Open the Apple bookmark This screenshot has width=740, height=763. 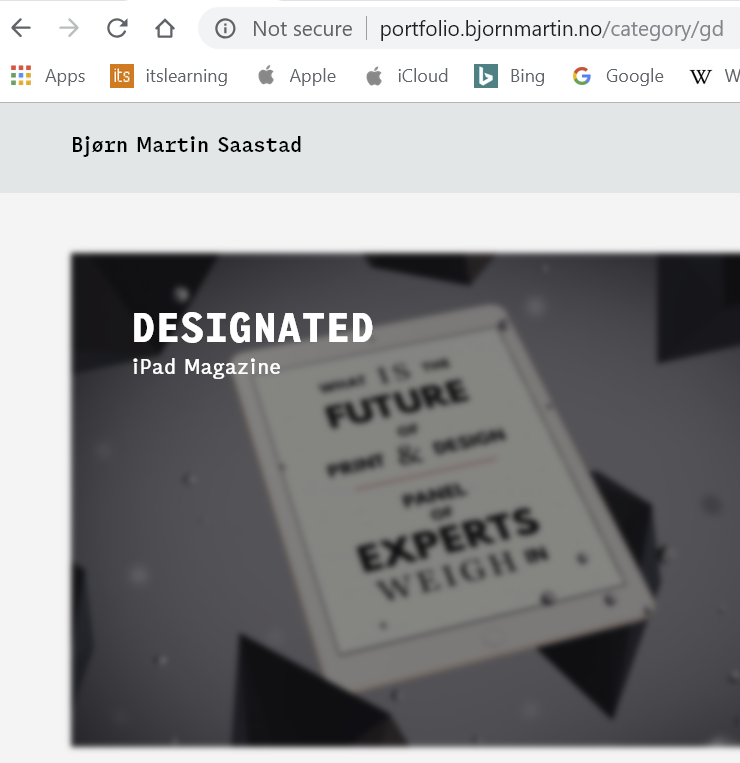(296, 76)
